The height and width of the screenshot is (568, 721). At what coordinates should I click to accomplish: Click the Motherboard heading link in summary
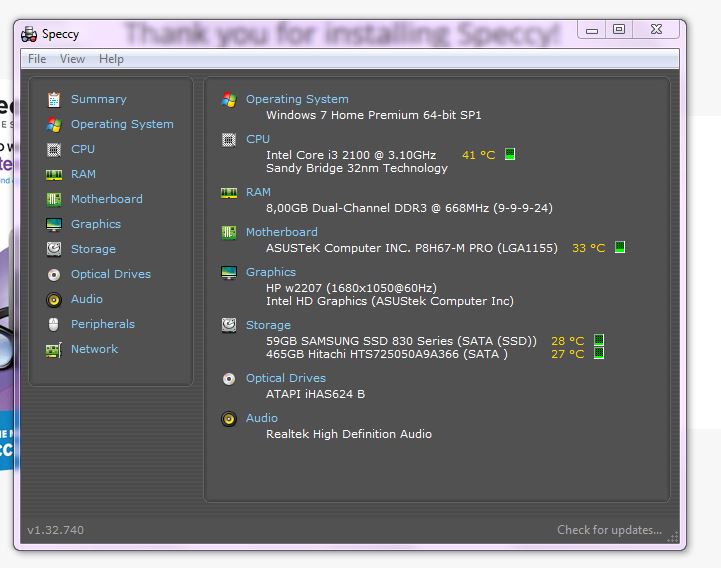coord(281,232)
